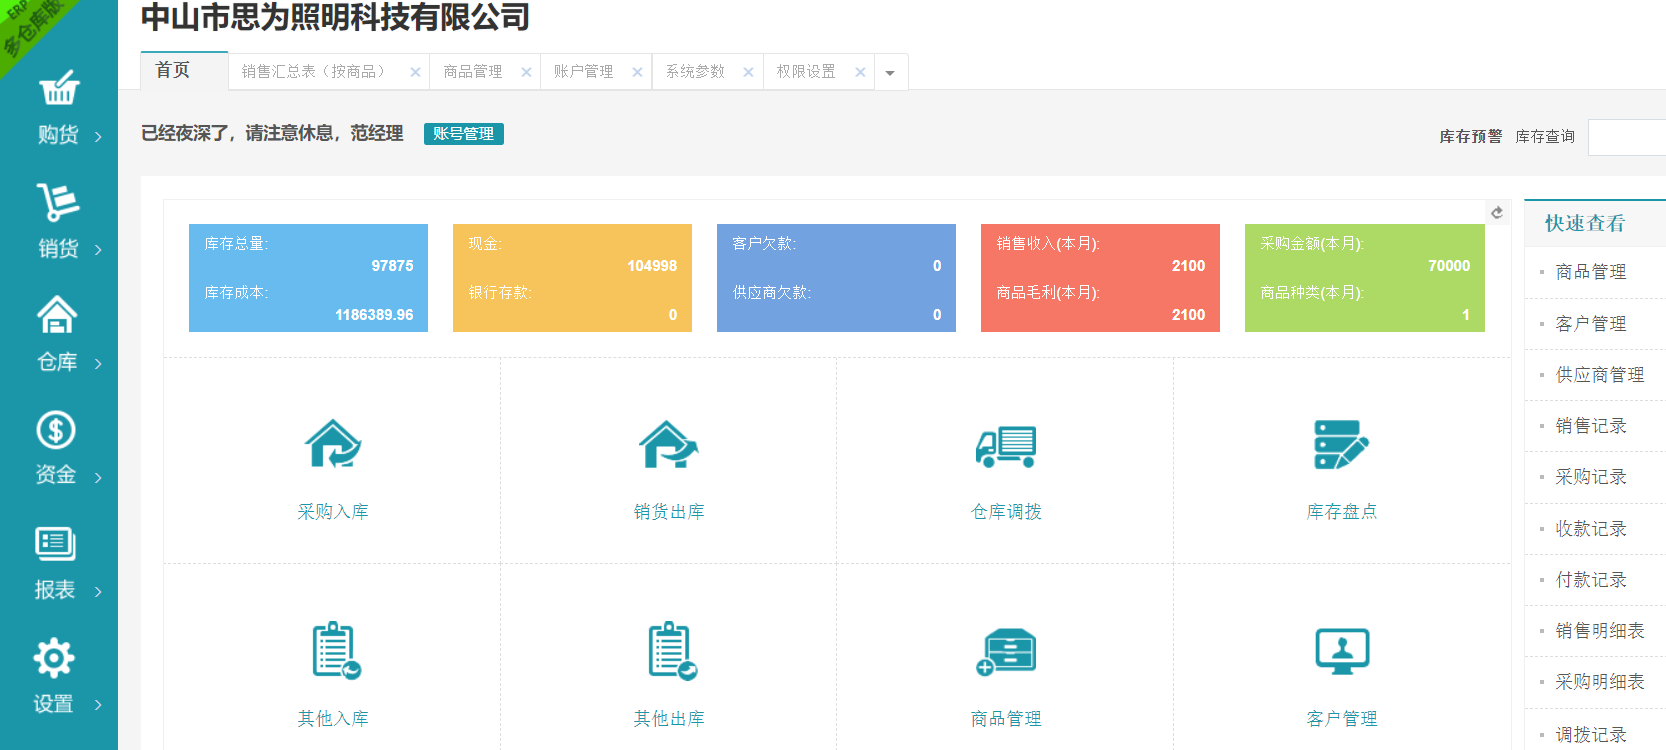
Task: Expand the 报表 sidebar chevron
Action: click(98, 592)
